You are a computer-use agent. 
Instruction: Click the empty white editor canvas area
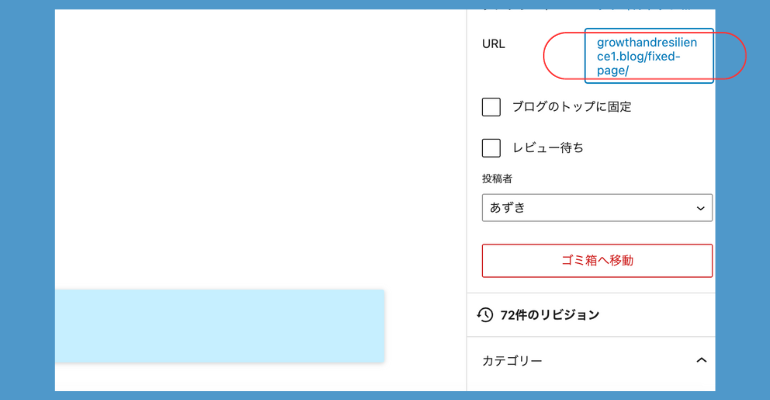click(x=260, y=147)
